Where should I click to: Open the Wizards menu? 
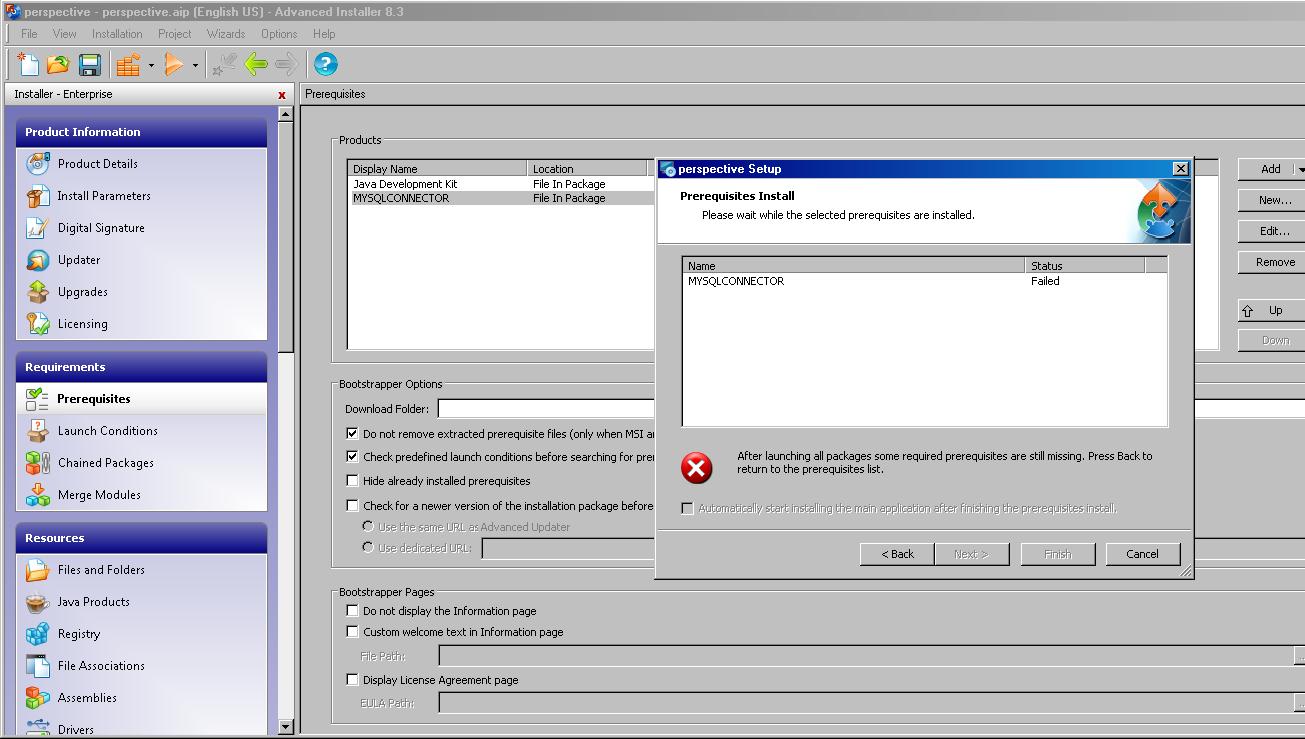point(225,33)
